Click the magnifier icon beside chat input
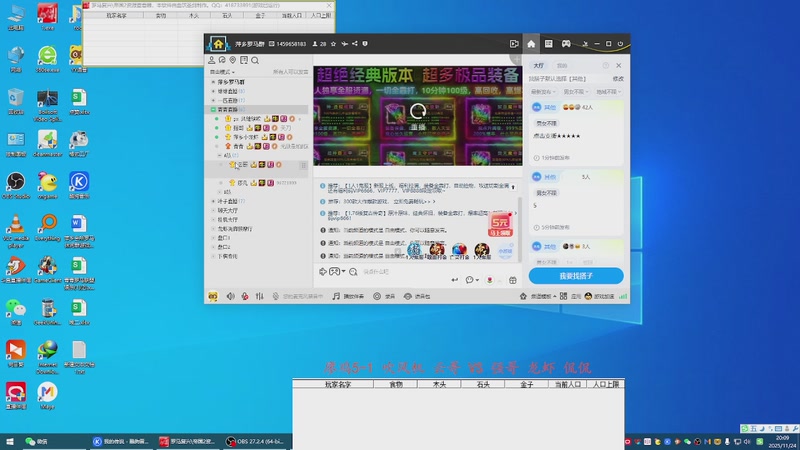Image resolution: width=800 pixels, height=450 pixels. [x=353, y=272]
